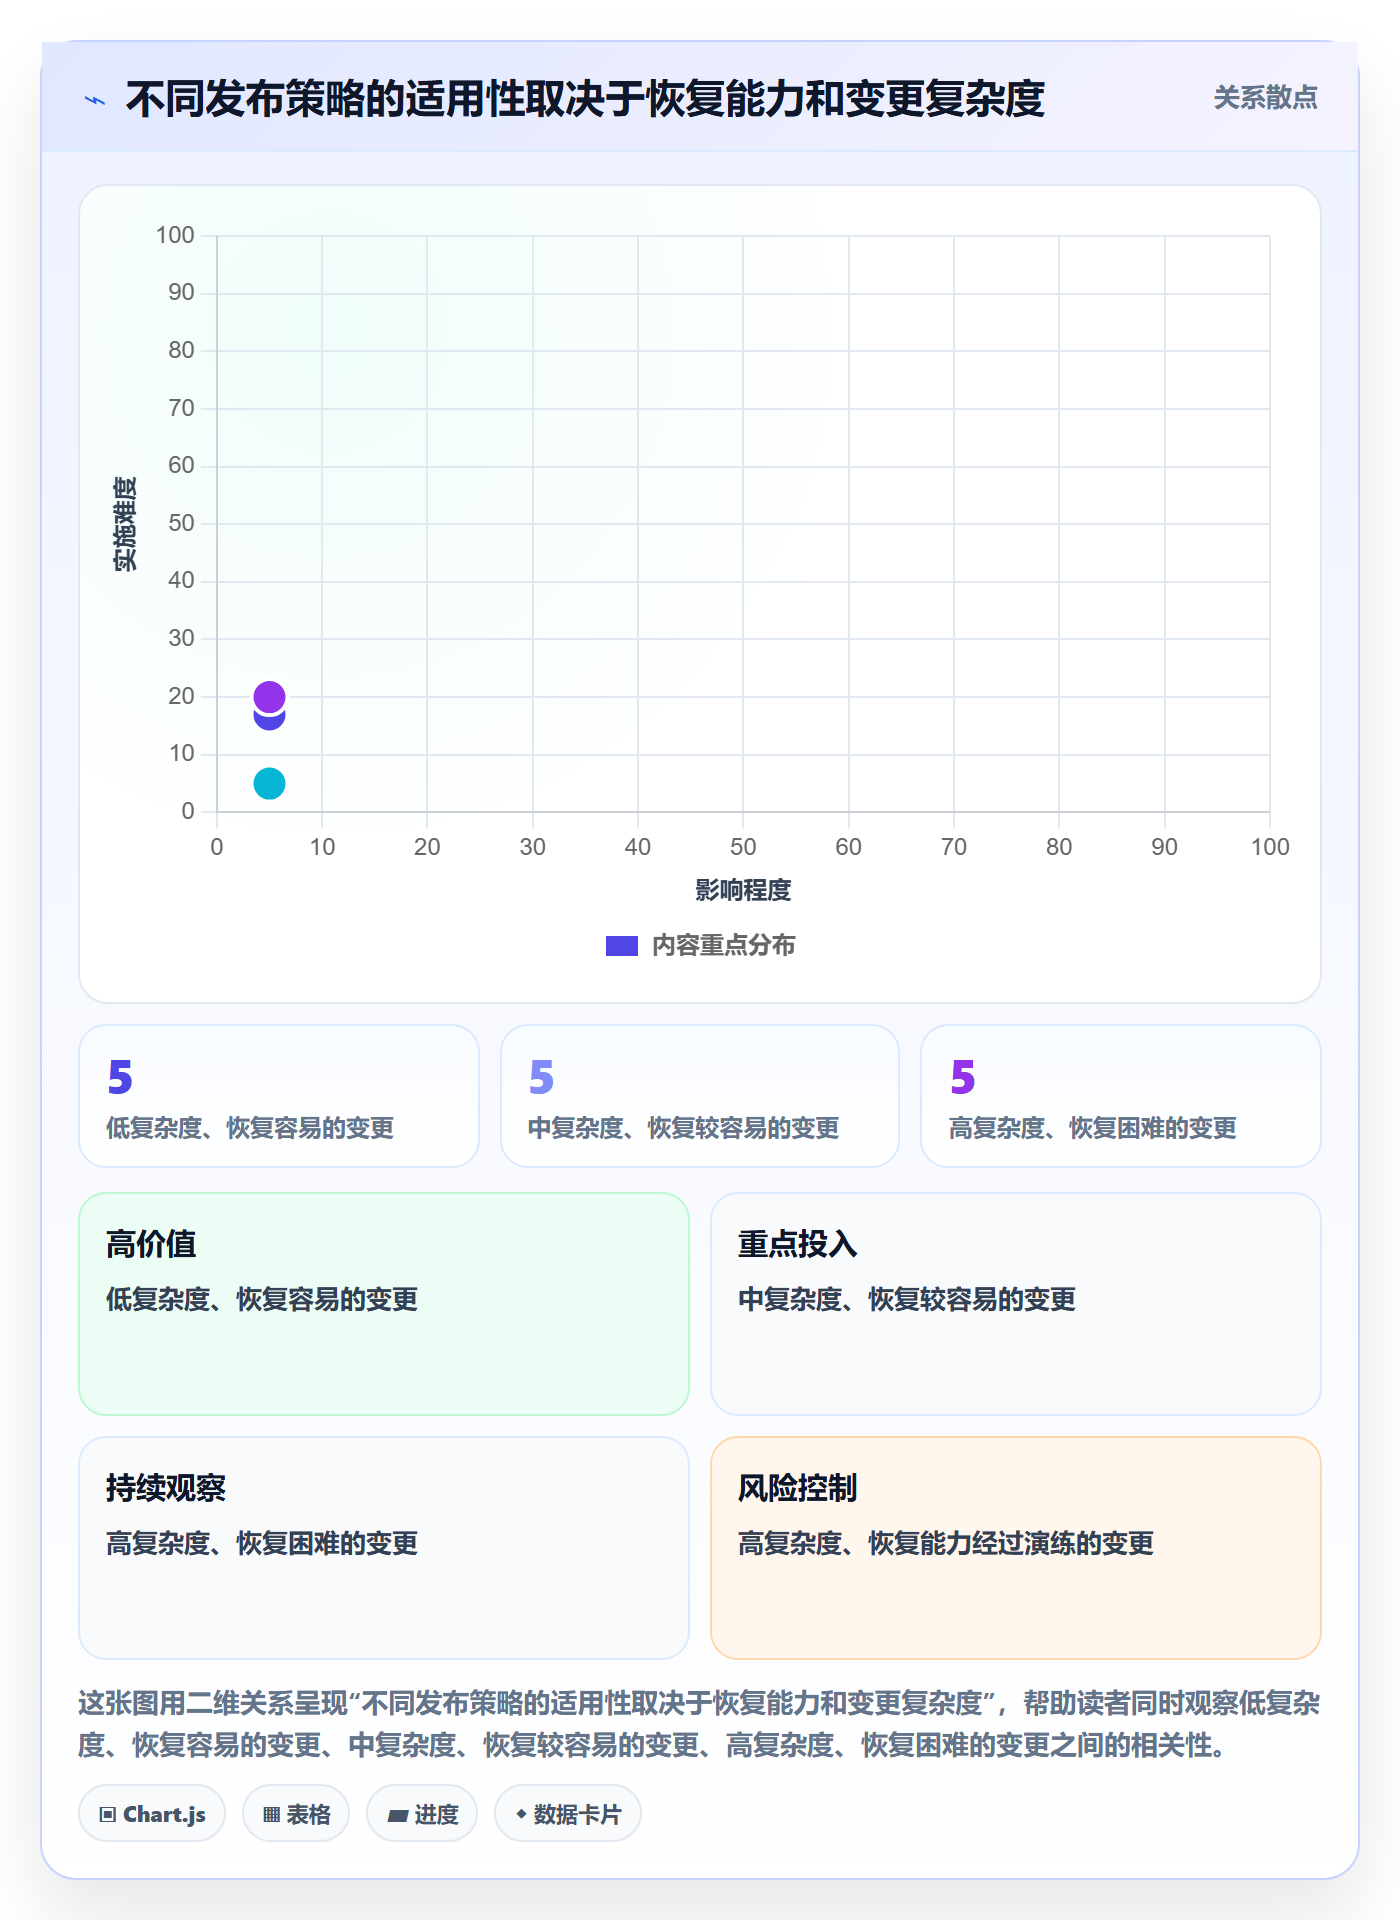This screenshot has width=1400, height=1920.
Task: Click the 风险控制 quadrant card heading
Action: pyautogui.click(x=798, y=1488)
